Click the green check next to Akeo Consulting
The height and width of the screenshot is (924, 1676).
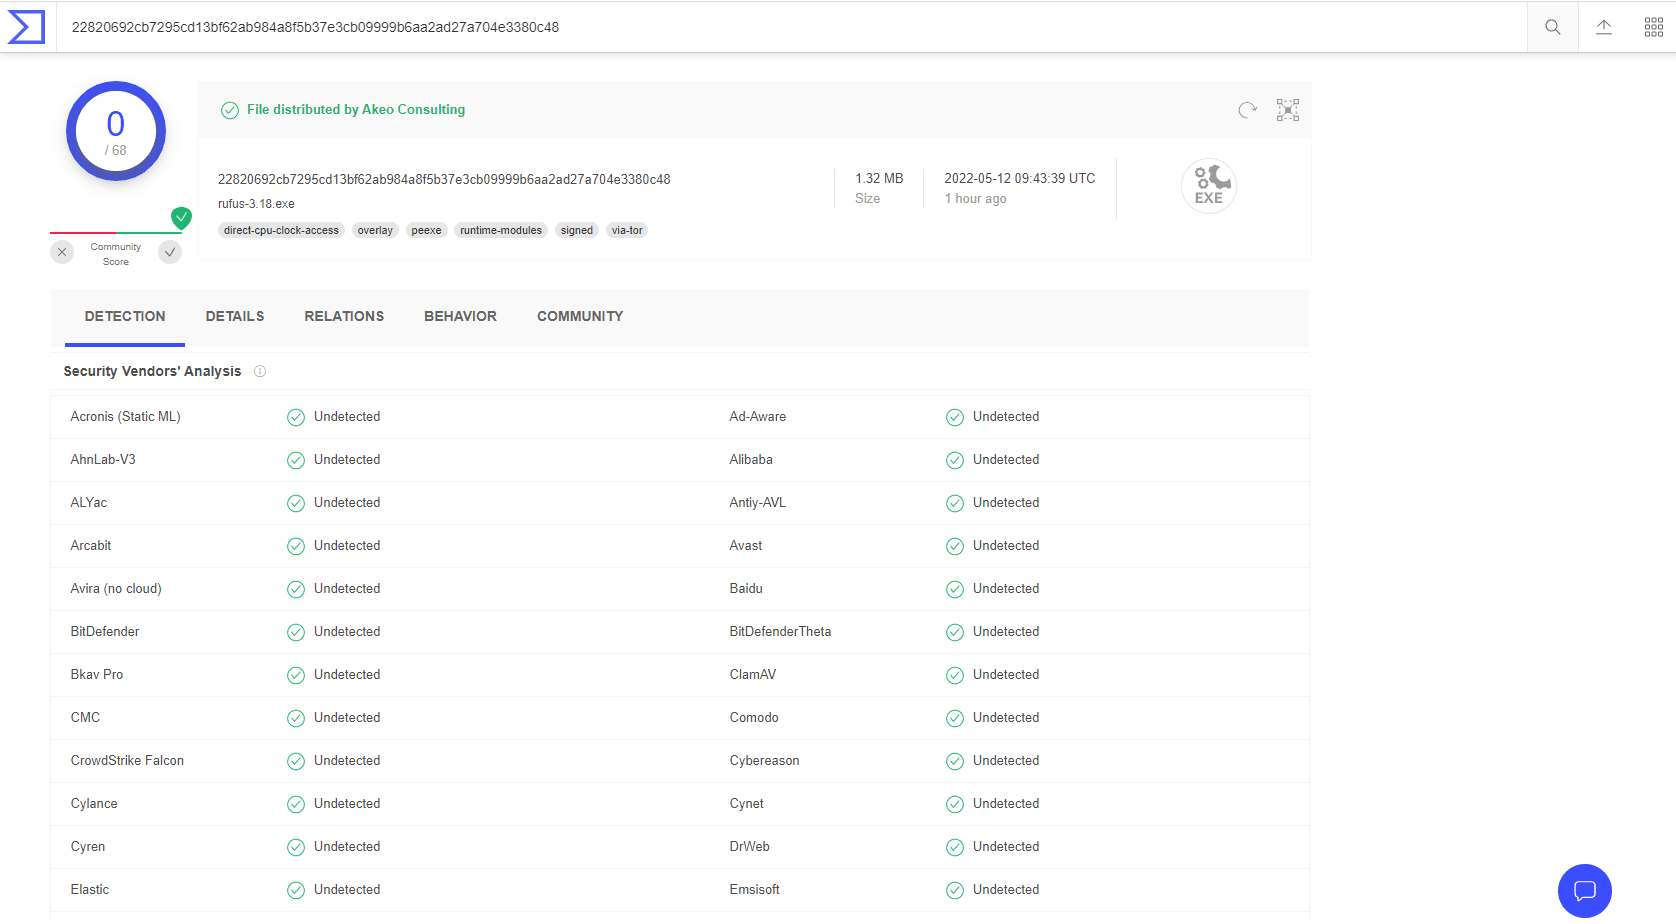coord(230,110)
